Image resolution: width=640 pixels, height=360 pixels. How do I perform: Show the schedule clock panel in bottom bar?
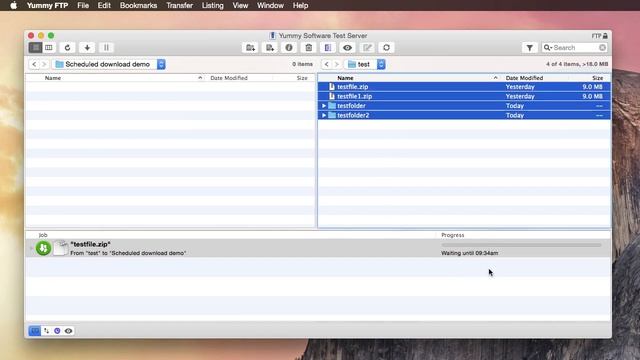[x=57, y=331]
